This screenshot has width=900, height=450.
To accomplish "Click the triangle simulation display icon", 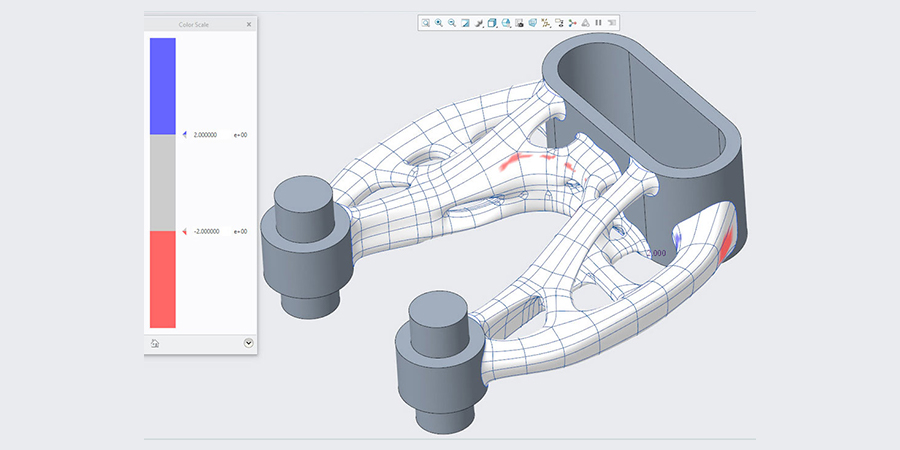I will pyautogui.click(x=585, y=22).
